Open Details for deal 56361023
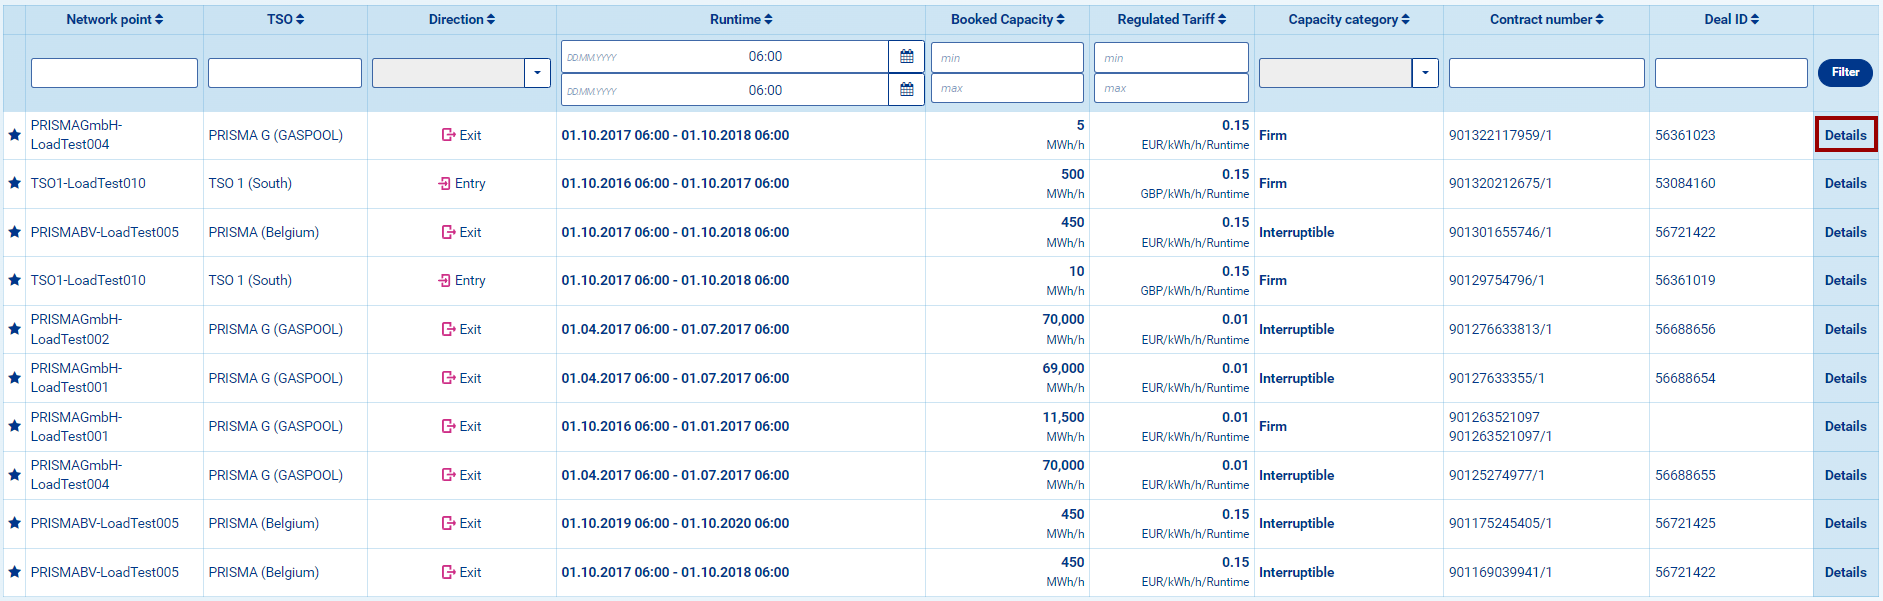 [1845, 135]
